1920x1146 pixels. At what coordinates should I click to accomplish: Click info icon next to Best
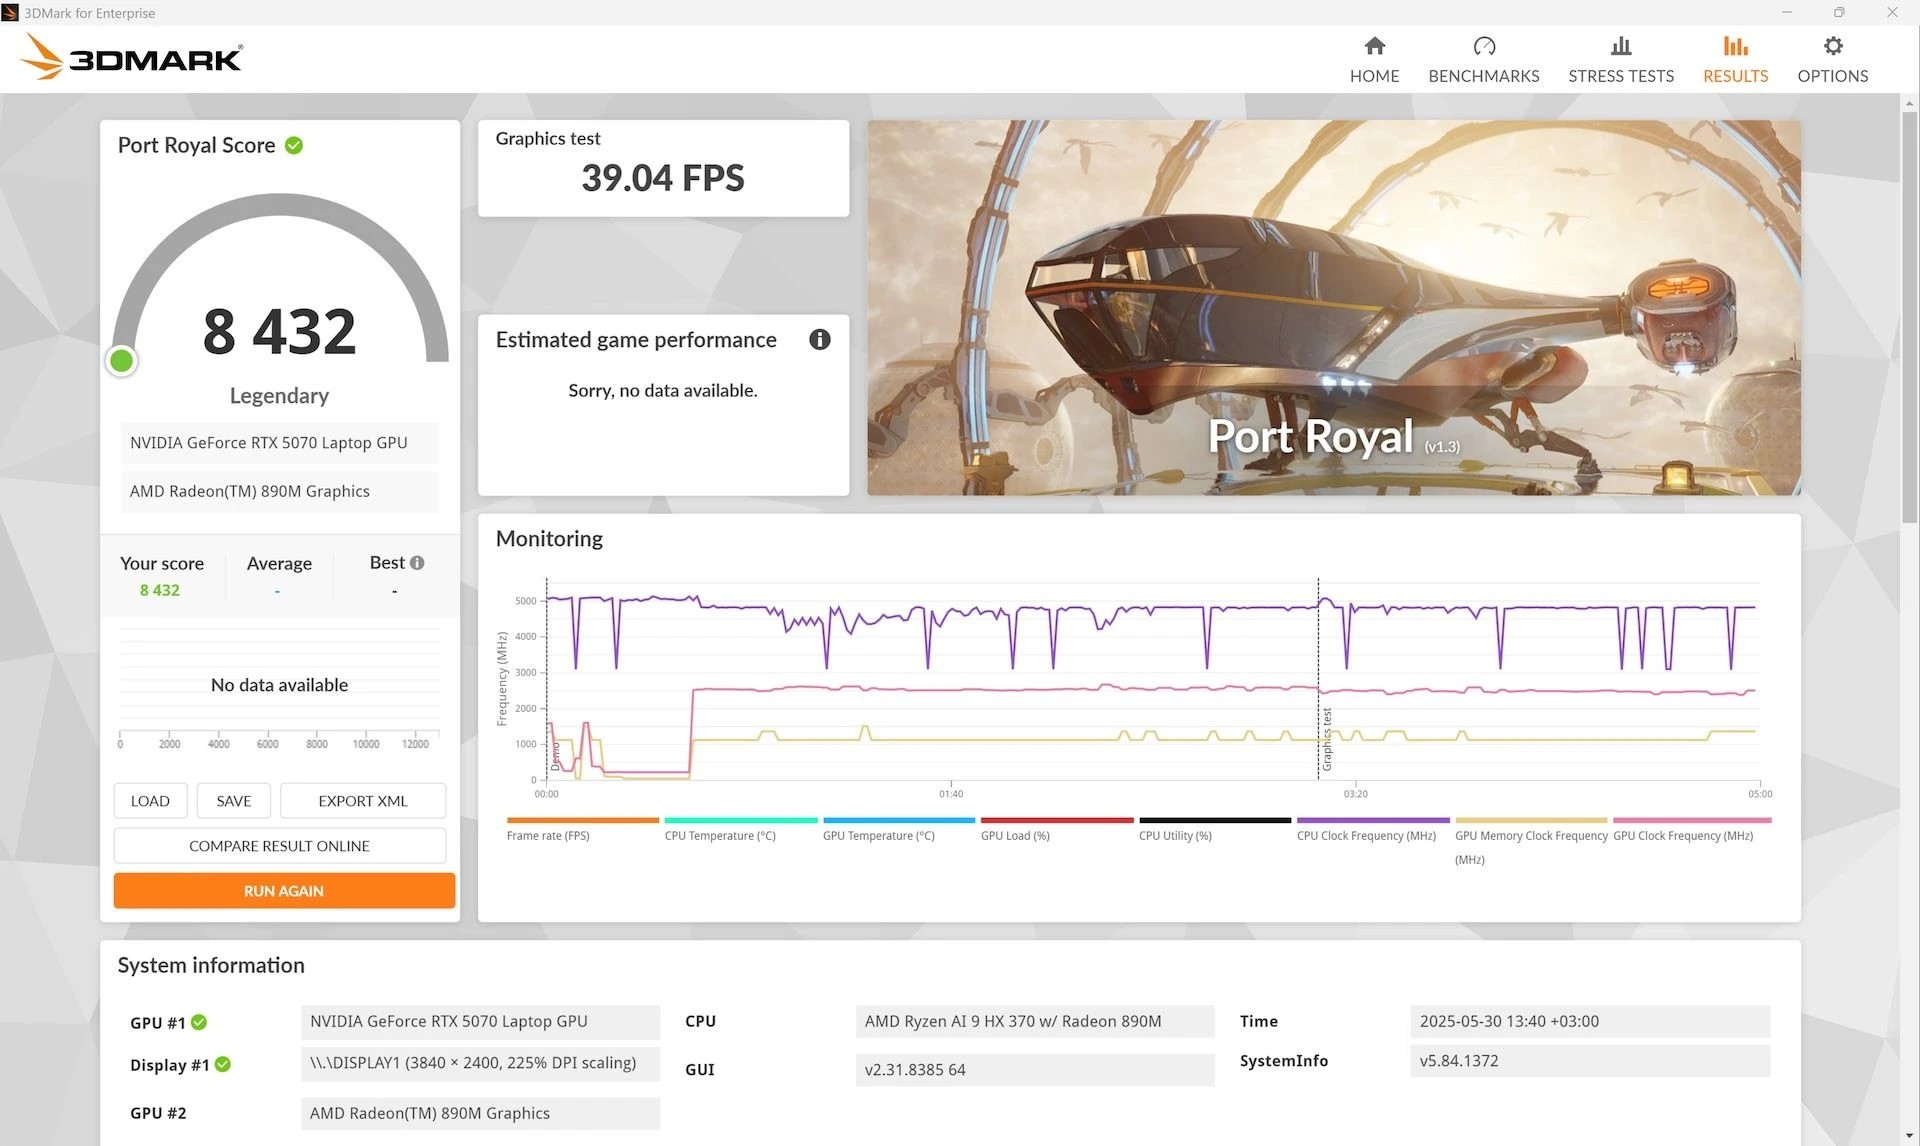(417, 563)
